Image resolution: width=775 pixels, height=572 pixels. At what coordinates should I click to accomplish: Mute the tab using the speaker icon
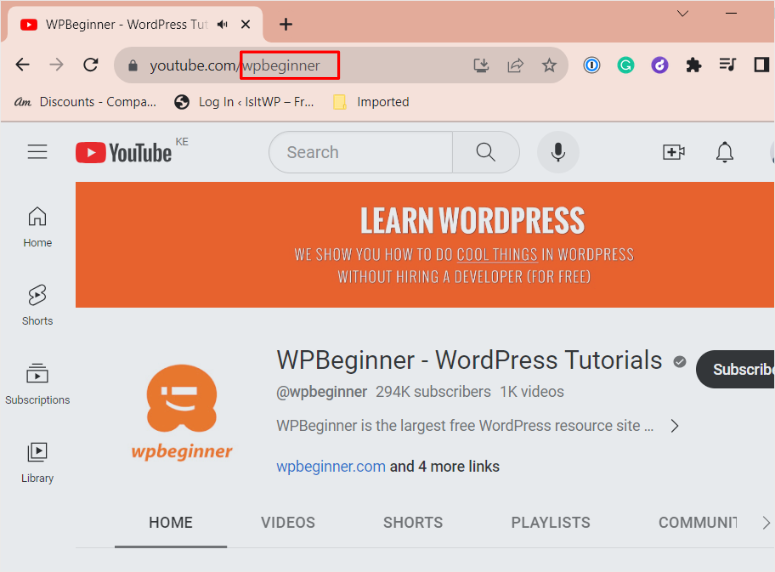click(x=222, y=24)
